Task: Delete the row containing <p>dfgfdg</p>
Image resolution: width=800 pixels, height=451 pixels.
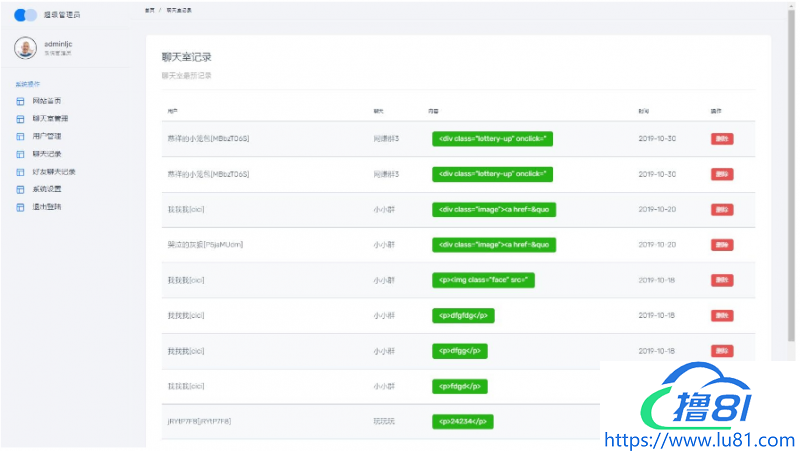Action: click(721, 315)
